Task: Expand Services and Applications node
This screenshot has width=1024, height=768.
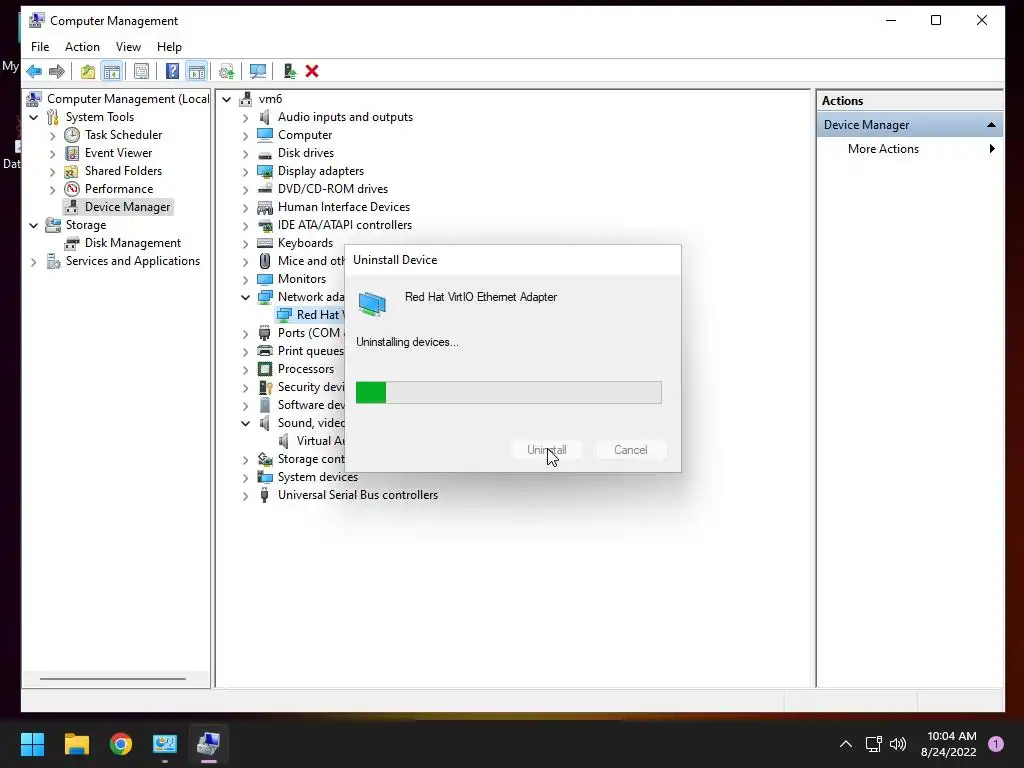Action: click(33, 262)
